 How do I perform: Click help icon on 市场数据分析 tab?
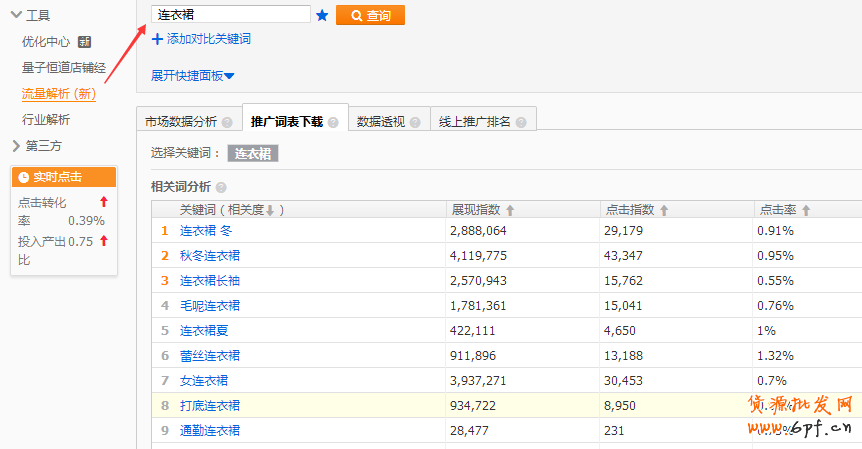click(x=227, y=123)
